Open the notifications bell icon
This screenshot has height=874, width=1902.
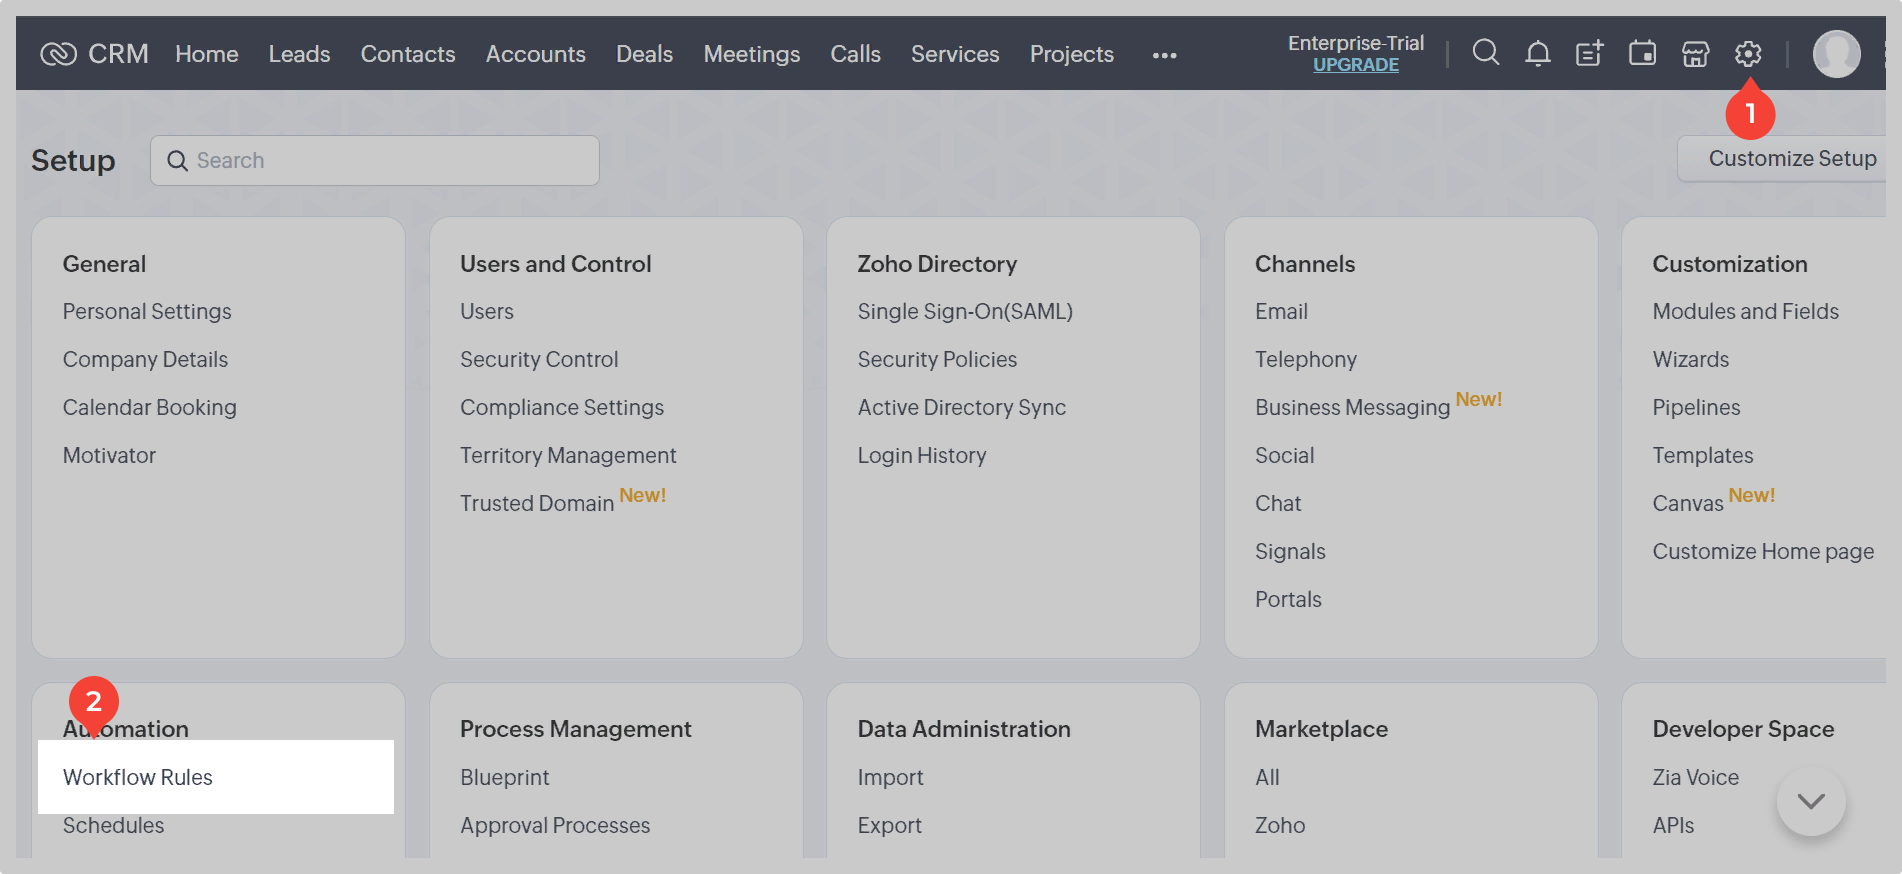[1538, 53]
